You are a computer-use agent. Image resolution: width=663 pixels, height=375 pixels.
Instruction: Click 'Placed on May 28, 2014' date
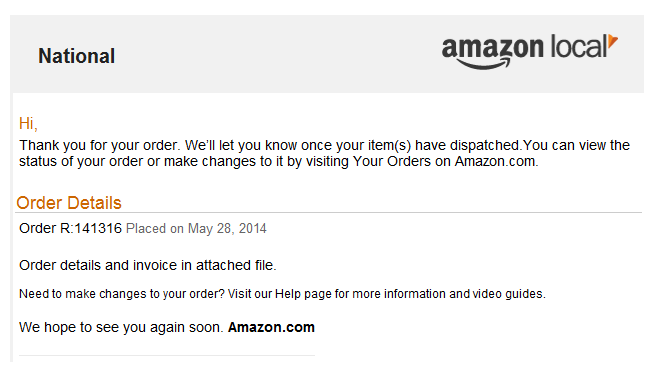(x=196, y=229)
